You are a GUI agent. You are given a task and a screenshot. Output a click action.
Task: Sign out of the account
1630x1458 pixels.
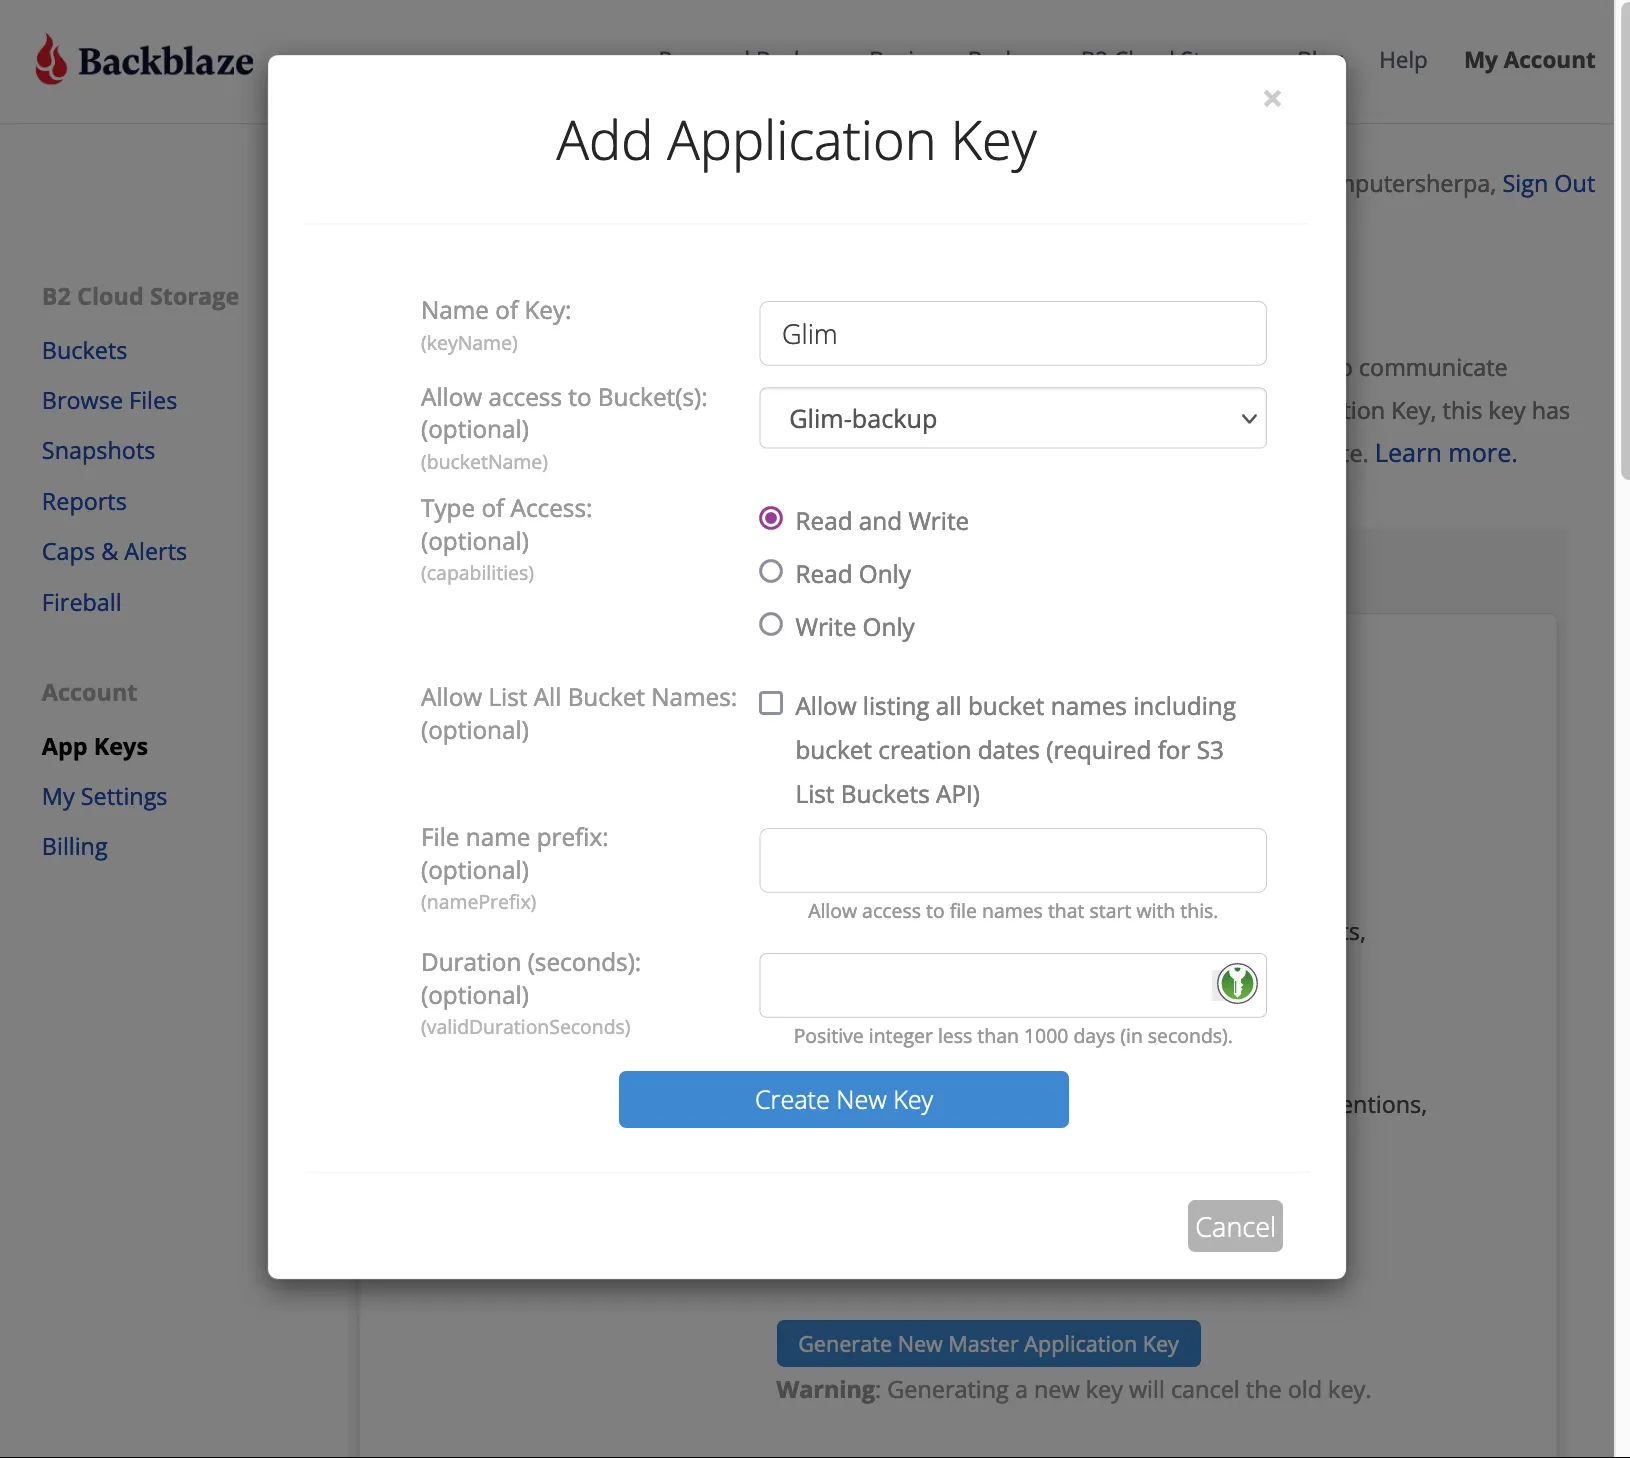[1547, 183]
